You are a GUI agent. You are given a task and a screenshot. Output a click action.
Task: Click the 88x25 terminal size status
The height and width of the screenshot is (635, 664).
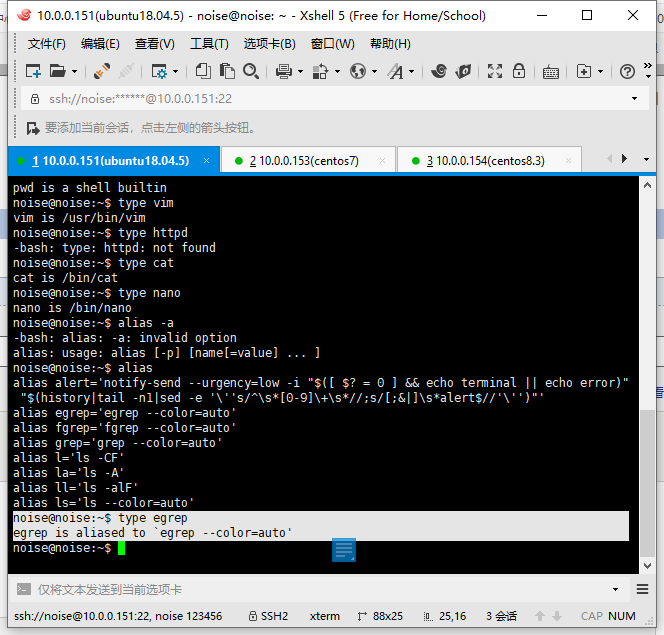pos(379,616)
